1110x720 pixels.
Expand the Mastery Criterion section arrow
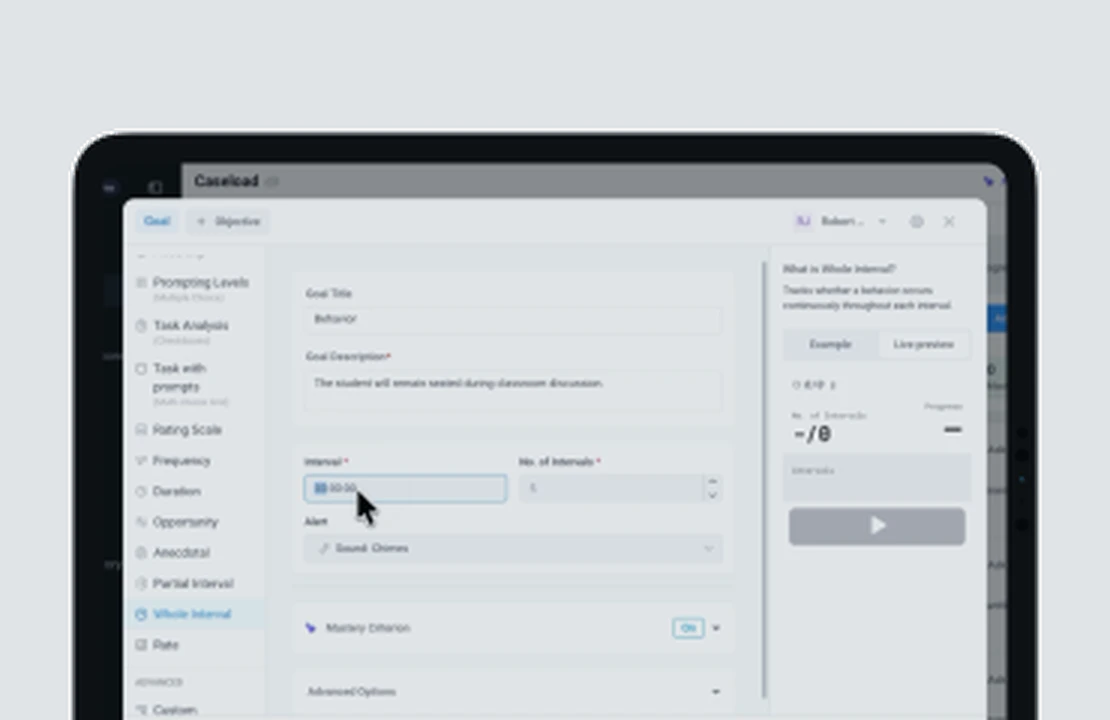(x=716, y=628)
